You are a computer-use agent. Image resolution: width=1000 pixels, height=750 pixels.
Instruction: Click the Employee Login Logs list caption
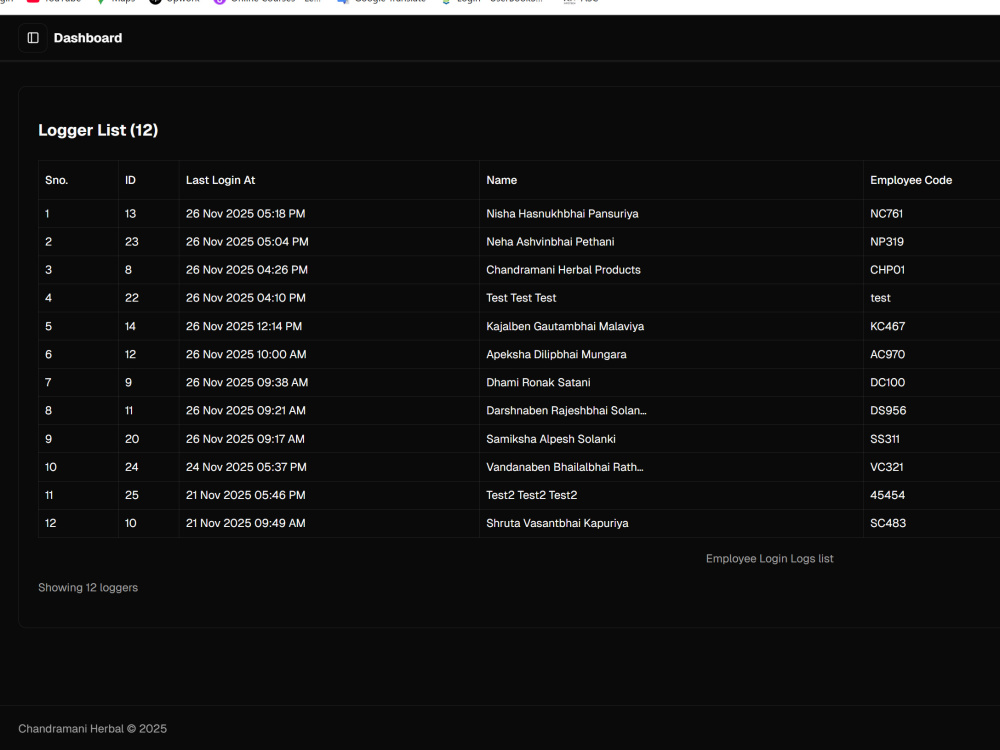tap(769, 559)
